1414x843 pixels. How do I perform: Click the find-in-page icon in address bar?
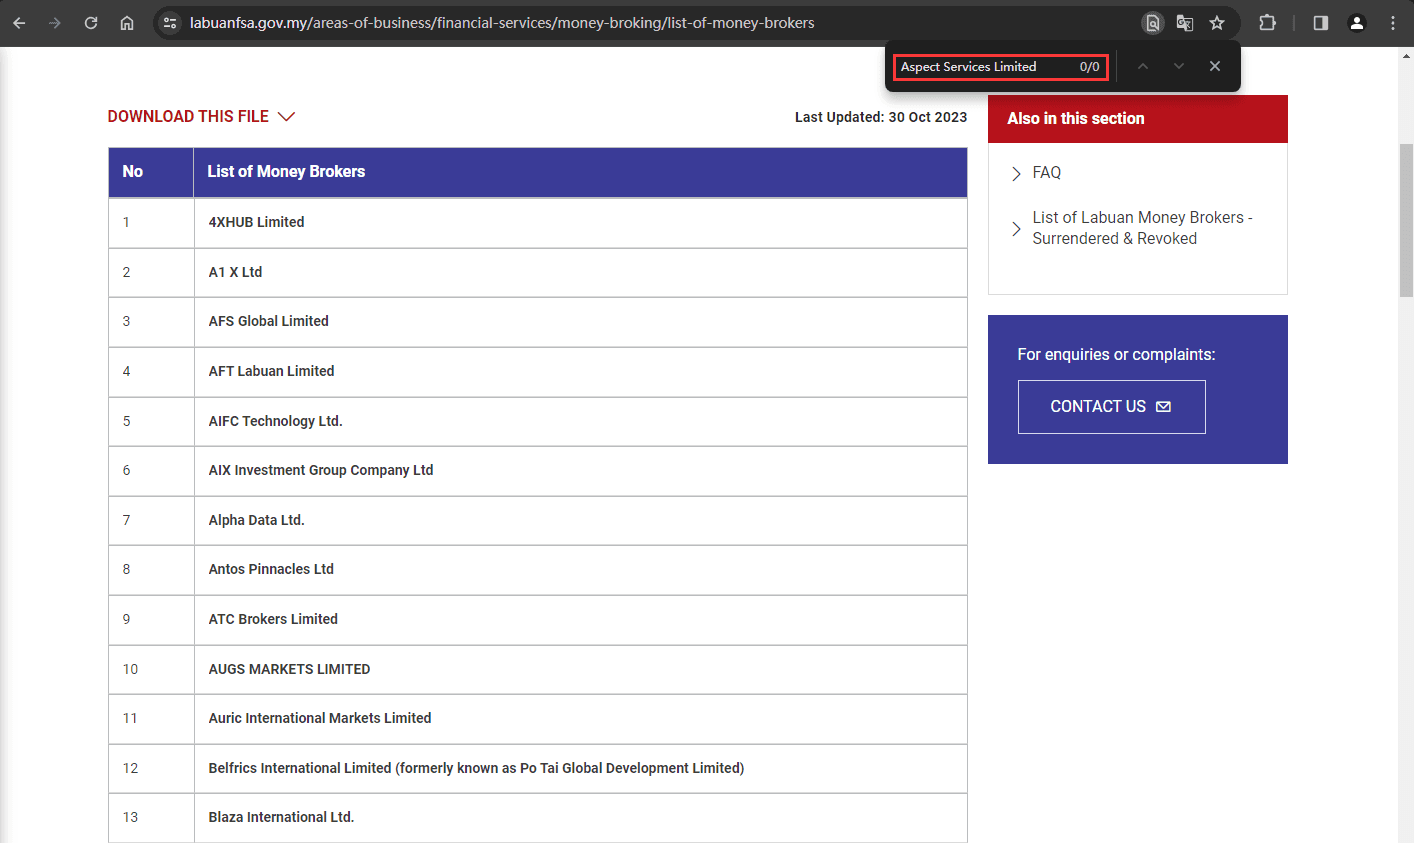[x=1153, y=23]
